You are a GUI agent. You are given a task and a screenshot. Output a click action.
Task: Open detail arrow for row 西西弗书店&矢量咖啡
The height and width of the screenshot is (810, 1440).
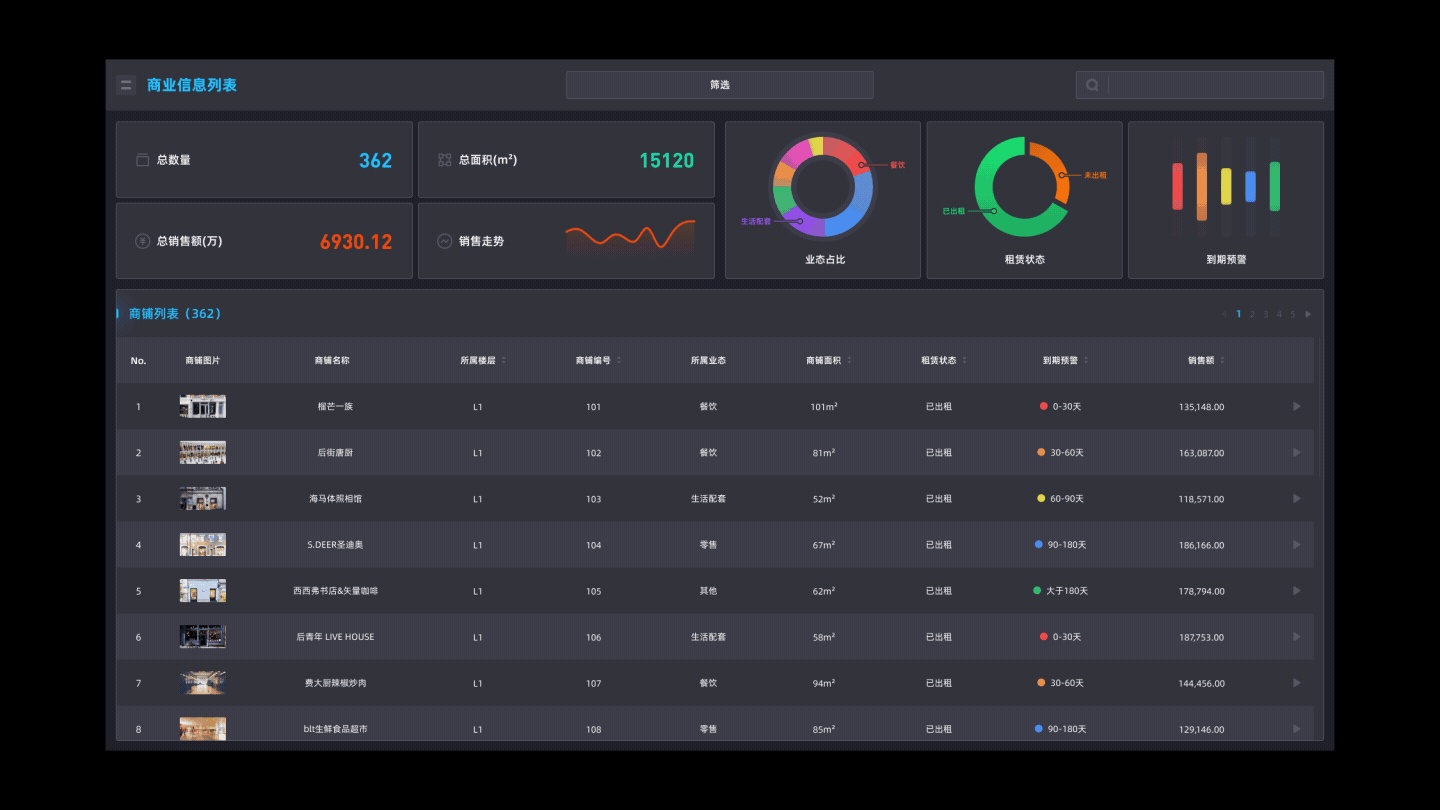pos(1297,590)
